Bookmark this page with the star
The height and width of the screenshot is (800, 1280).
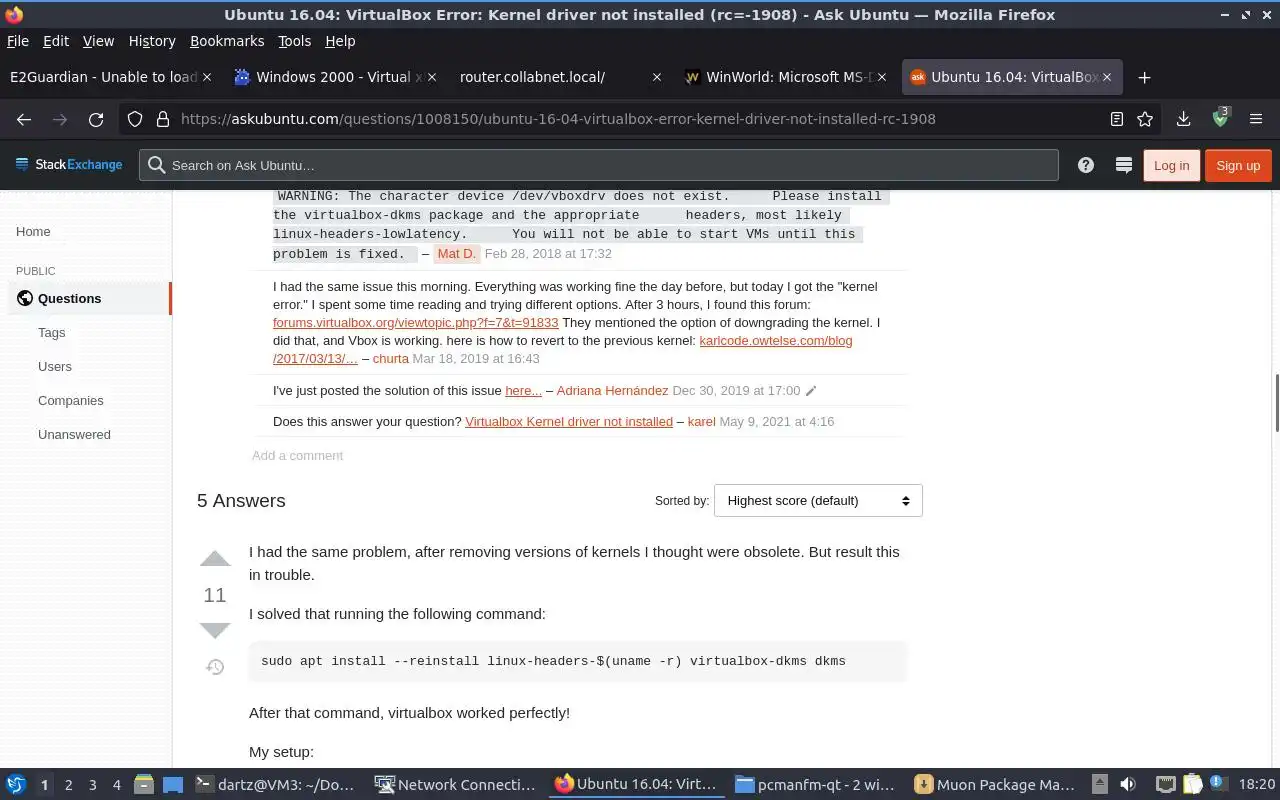coord(1145,119)
